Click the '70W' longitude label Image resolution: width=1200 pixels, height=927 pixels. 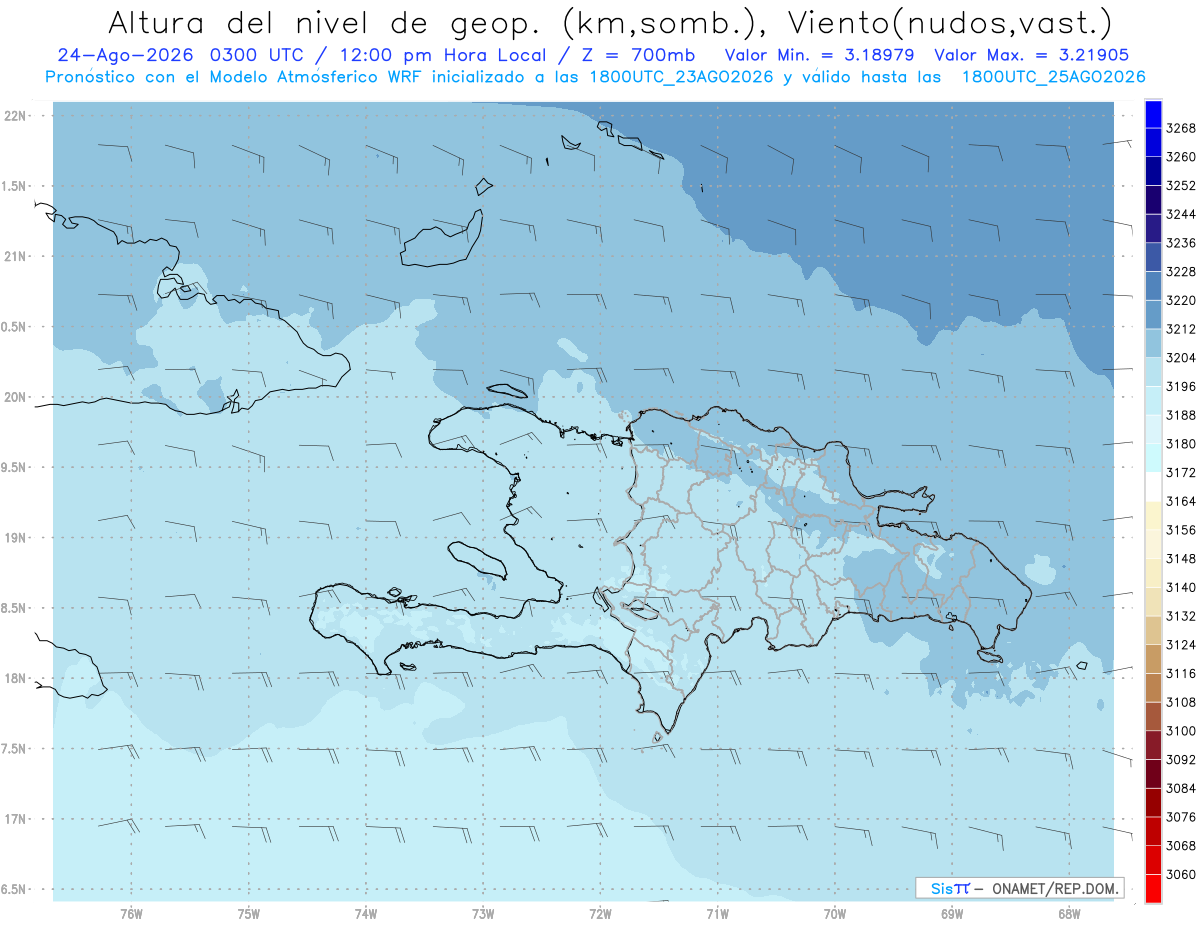point(835,914)
